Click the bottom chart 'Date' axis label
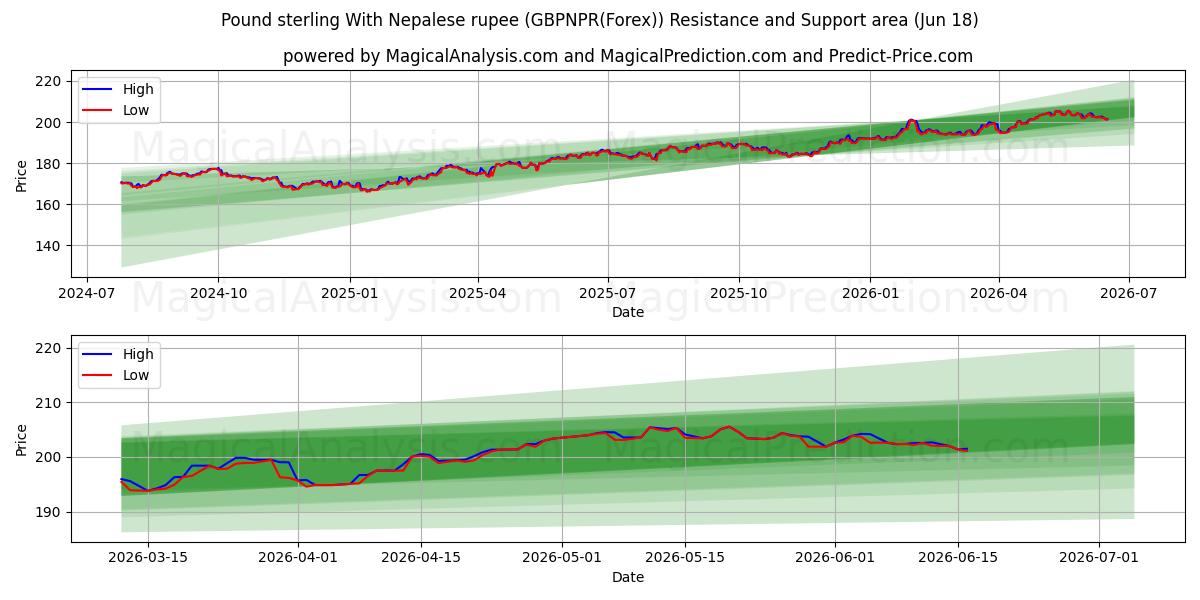The image size is (1200, 600). tap(628, 577)
